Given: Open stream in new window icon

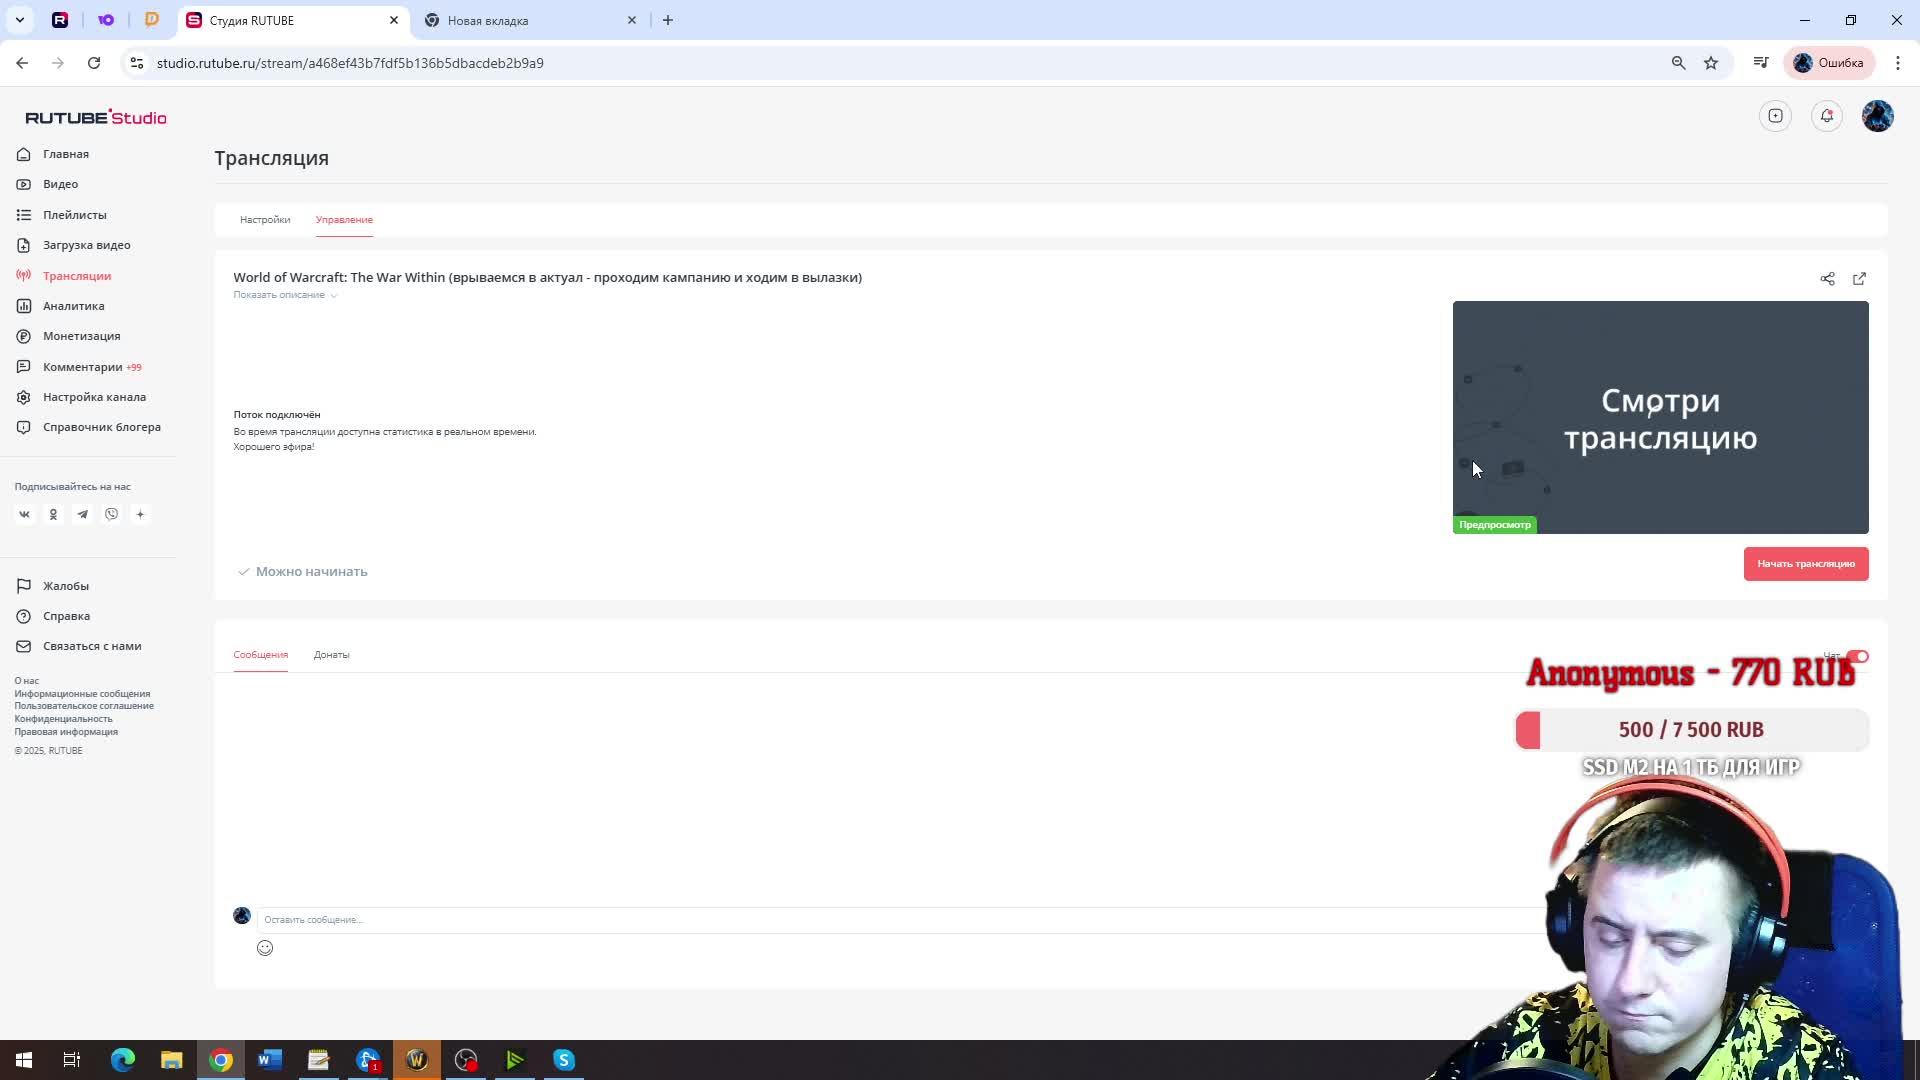Looking at the screenshot, I should coord(1859,279).
